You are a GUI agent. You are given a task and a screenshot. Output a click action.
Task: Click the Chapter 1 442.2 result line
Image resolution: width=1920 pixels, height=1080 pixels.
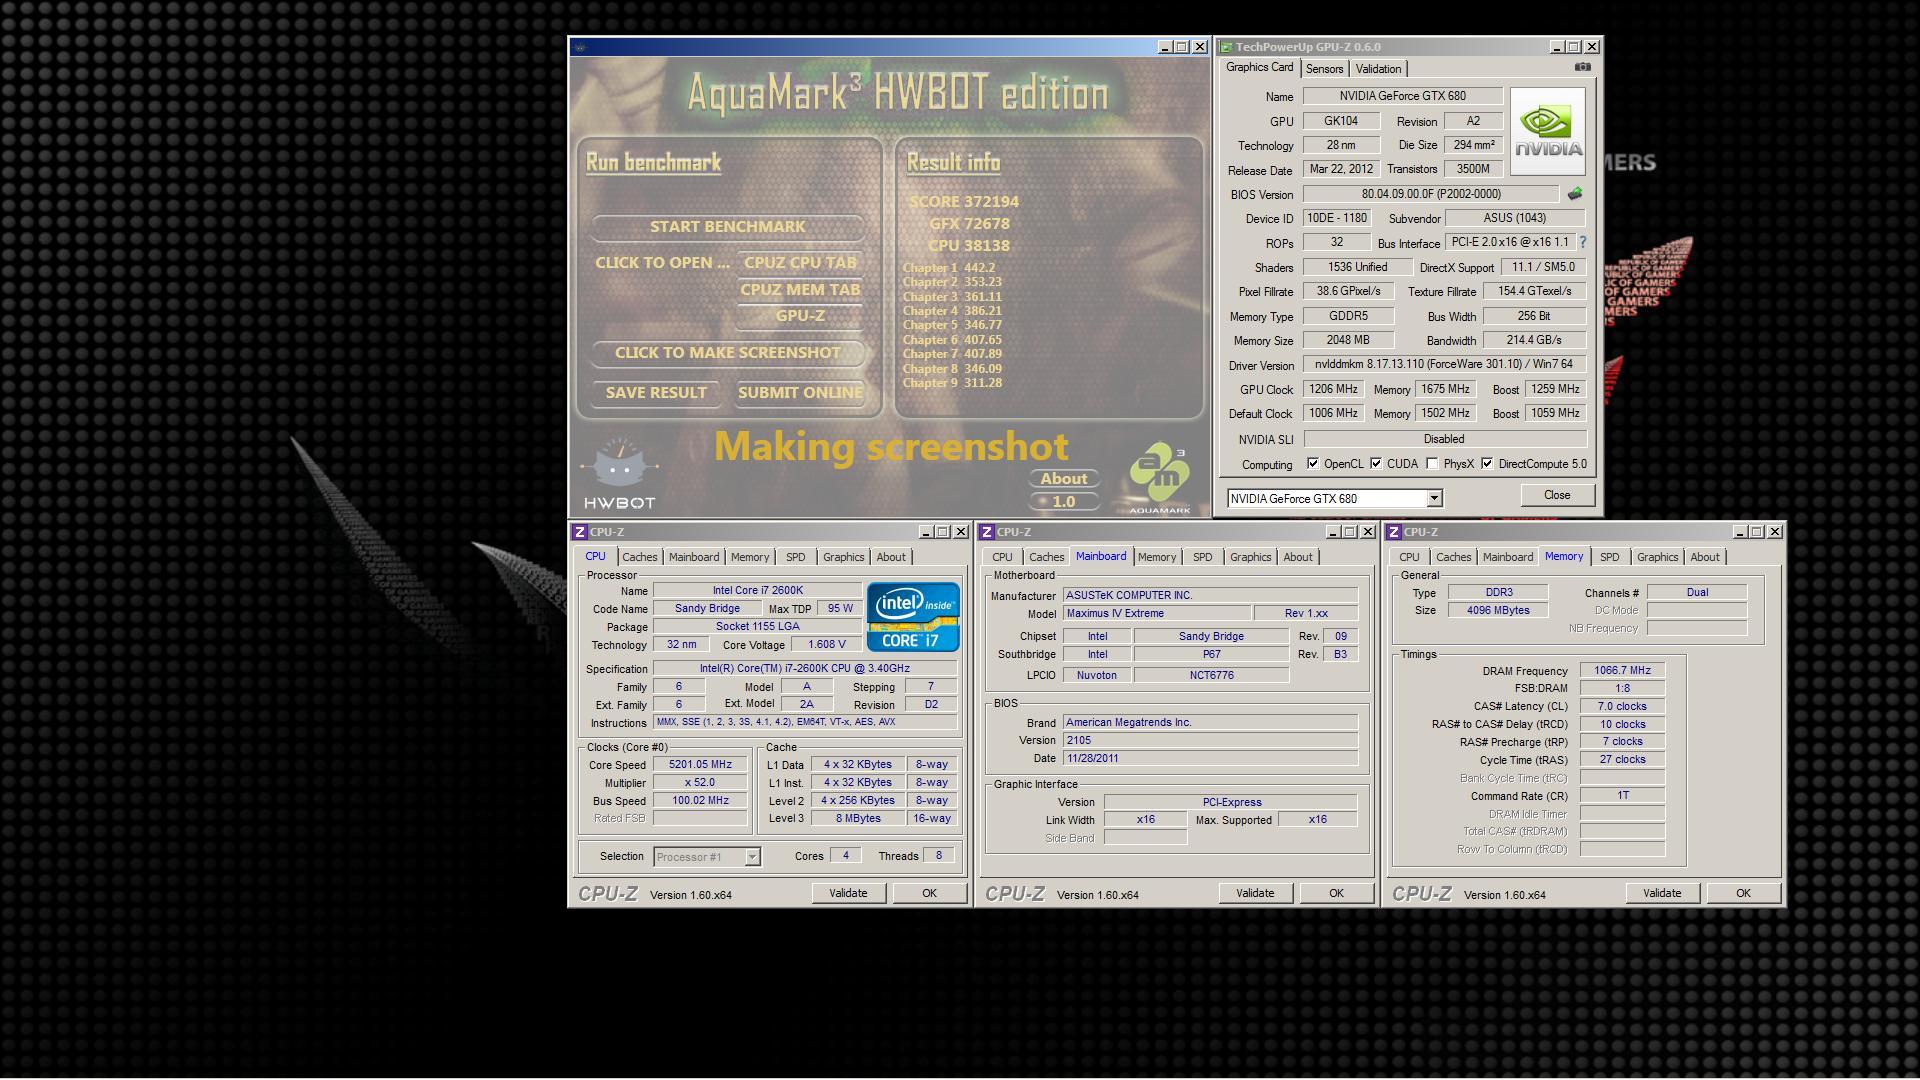click(x=949, y=268)
